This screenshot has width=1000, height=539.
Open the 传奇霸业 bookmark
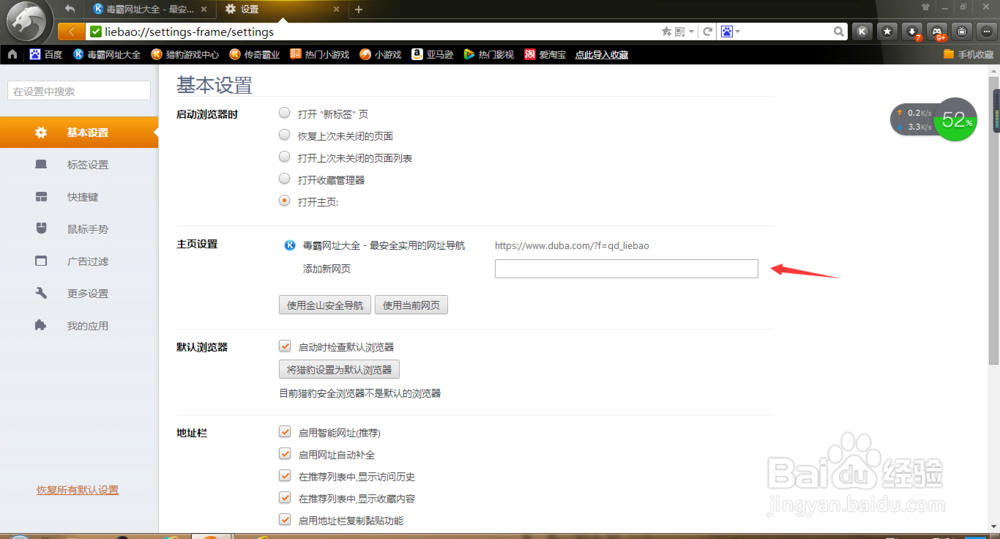click(x=254, y=54)
